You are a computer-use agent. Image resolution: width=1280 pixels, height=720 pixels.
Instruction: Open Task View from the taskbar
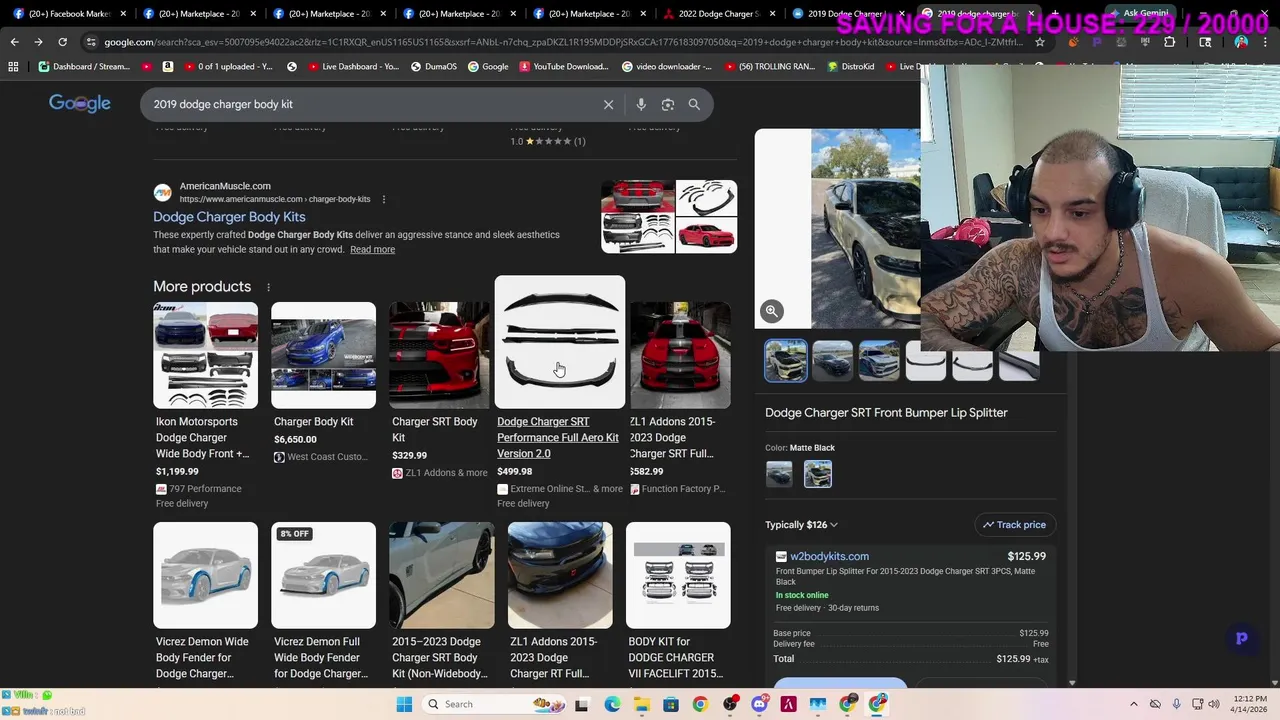581,704
